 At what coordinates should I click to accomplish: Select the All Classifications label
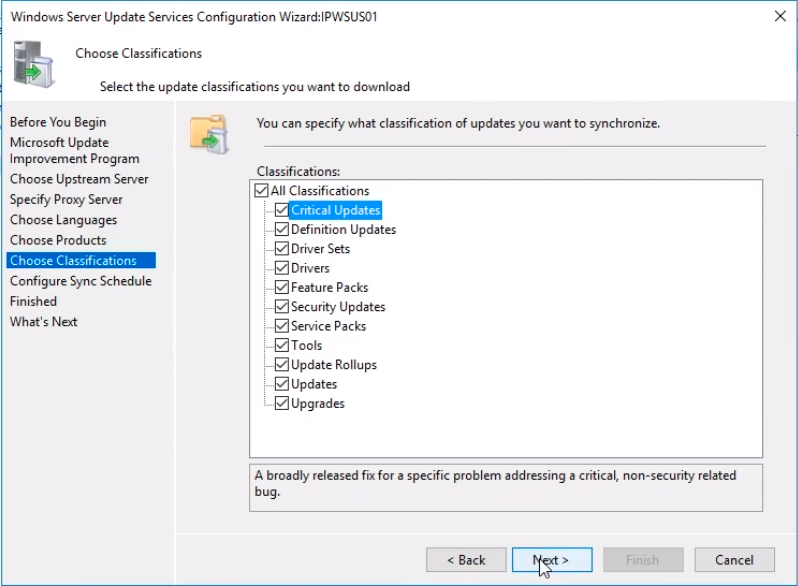(x=320, y=191)
